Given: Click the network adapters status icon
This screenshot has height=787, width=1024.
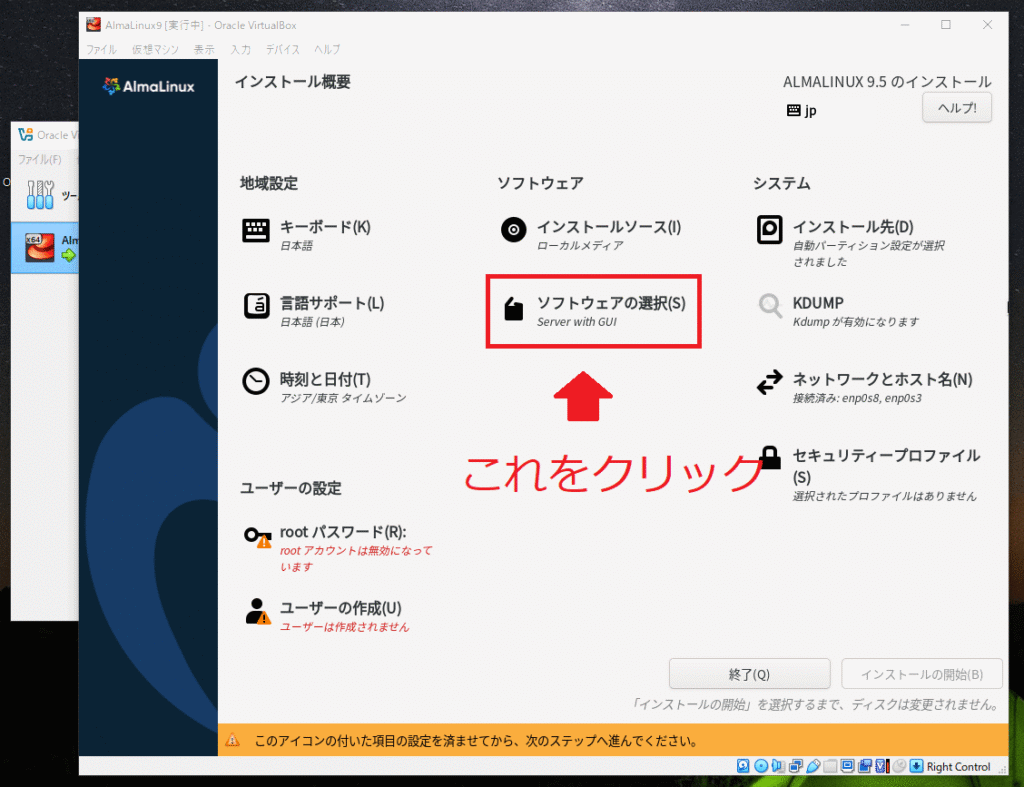Looking at the screenshot, I should pyautogui.click(x=795, y=766).
